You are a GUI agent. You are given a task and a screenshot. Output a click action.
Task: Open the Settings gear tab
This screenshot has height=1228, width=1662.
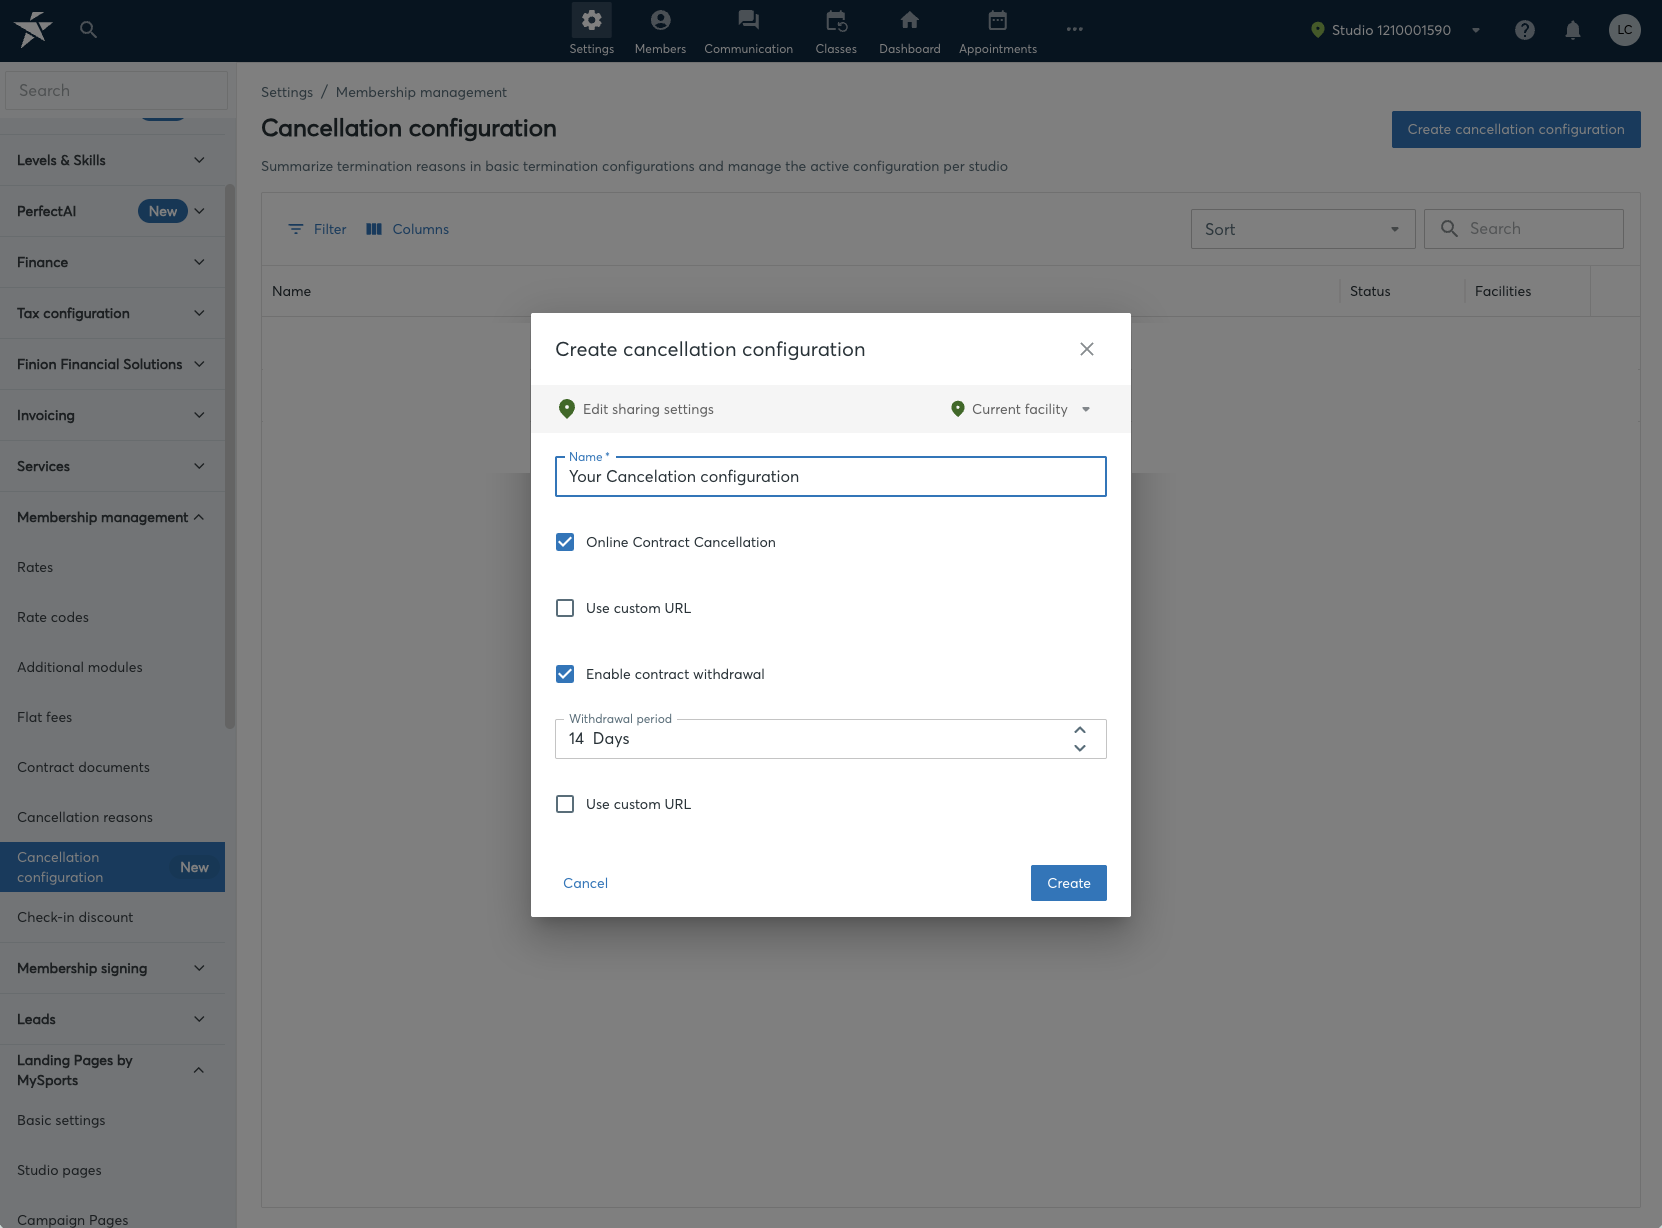tap(592, 30)
